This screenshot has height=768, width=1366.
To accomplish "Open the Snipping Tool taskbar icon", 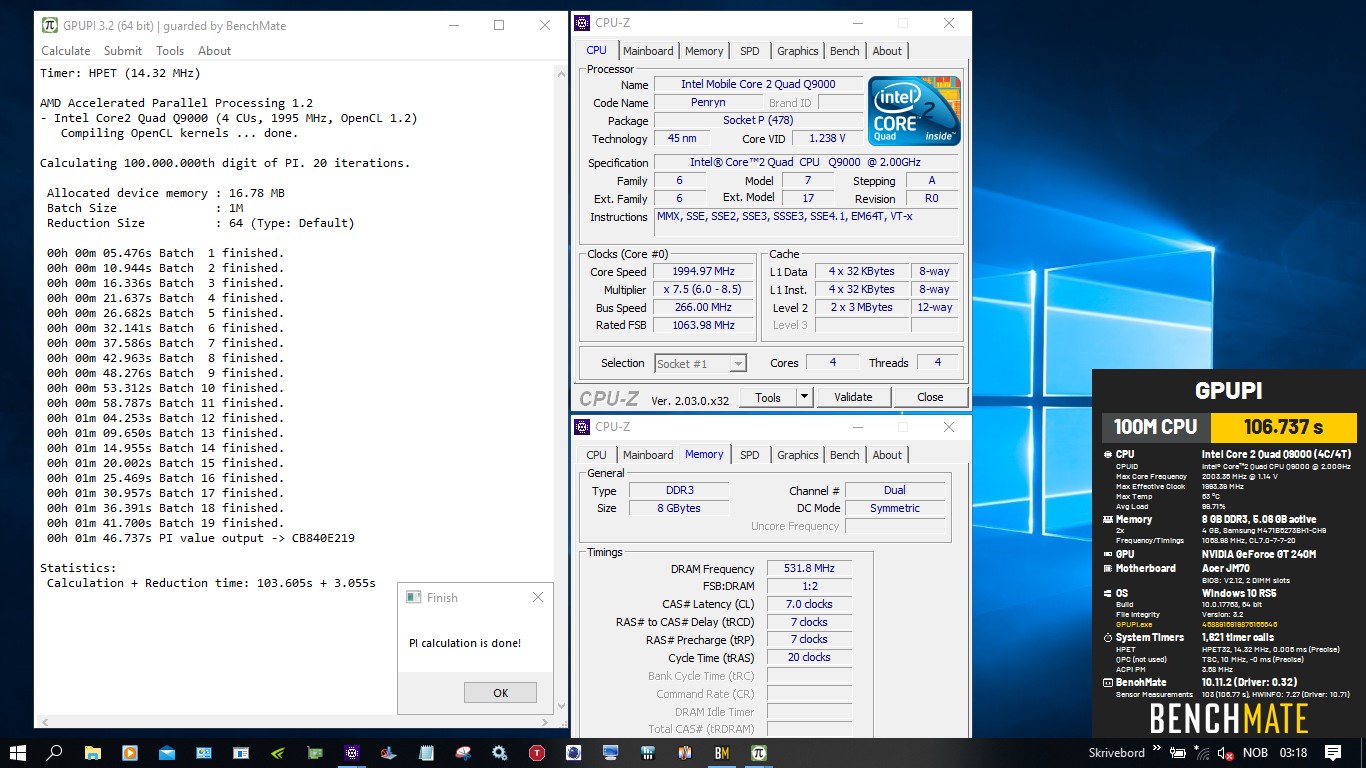I will (x=463, y=752).
